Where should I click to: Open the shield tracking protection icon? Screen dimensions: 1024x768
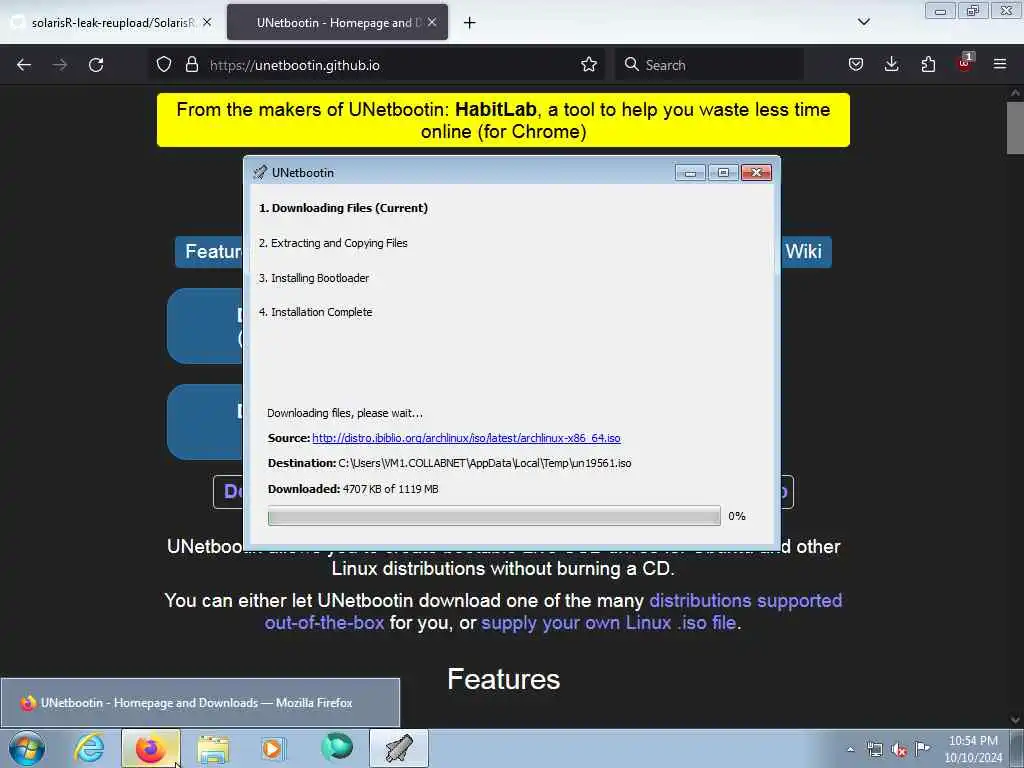point(164,65)
